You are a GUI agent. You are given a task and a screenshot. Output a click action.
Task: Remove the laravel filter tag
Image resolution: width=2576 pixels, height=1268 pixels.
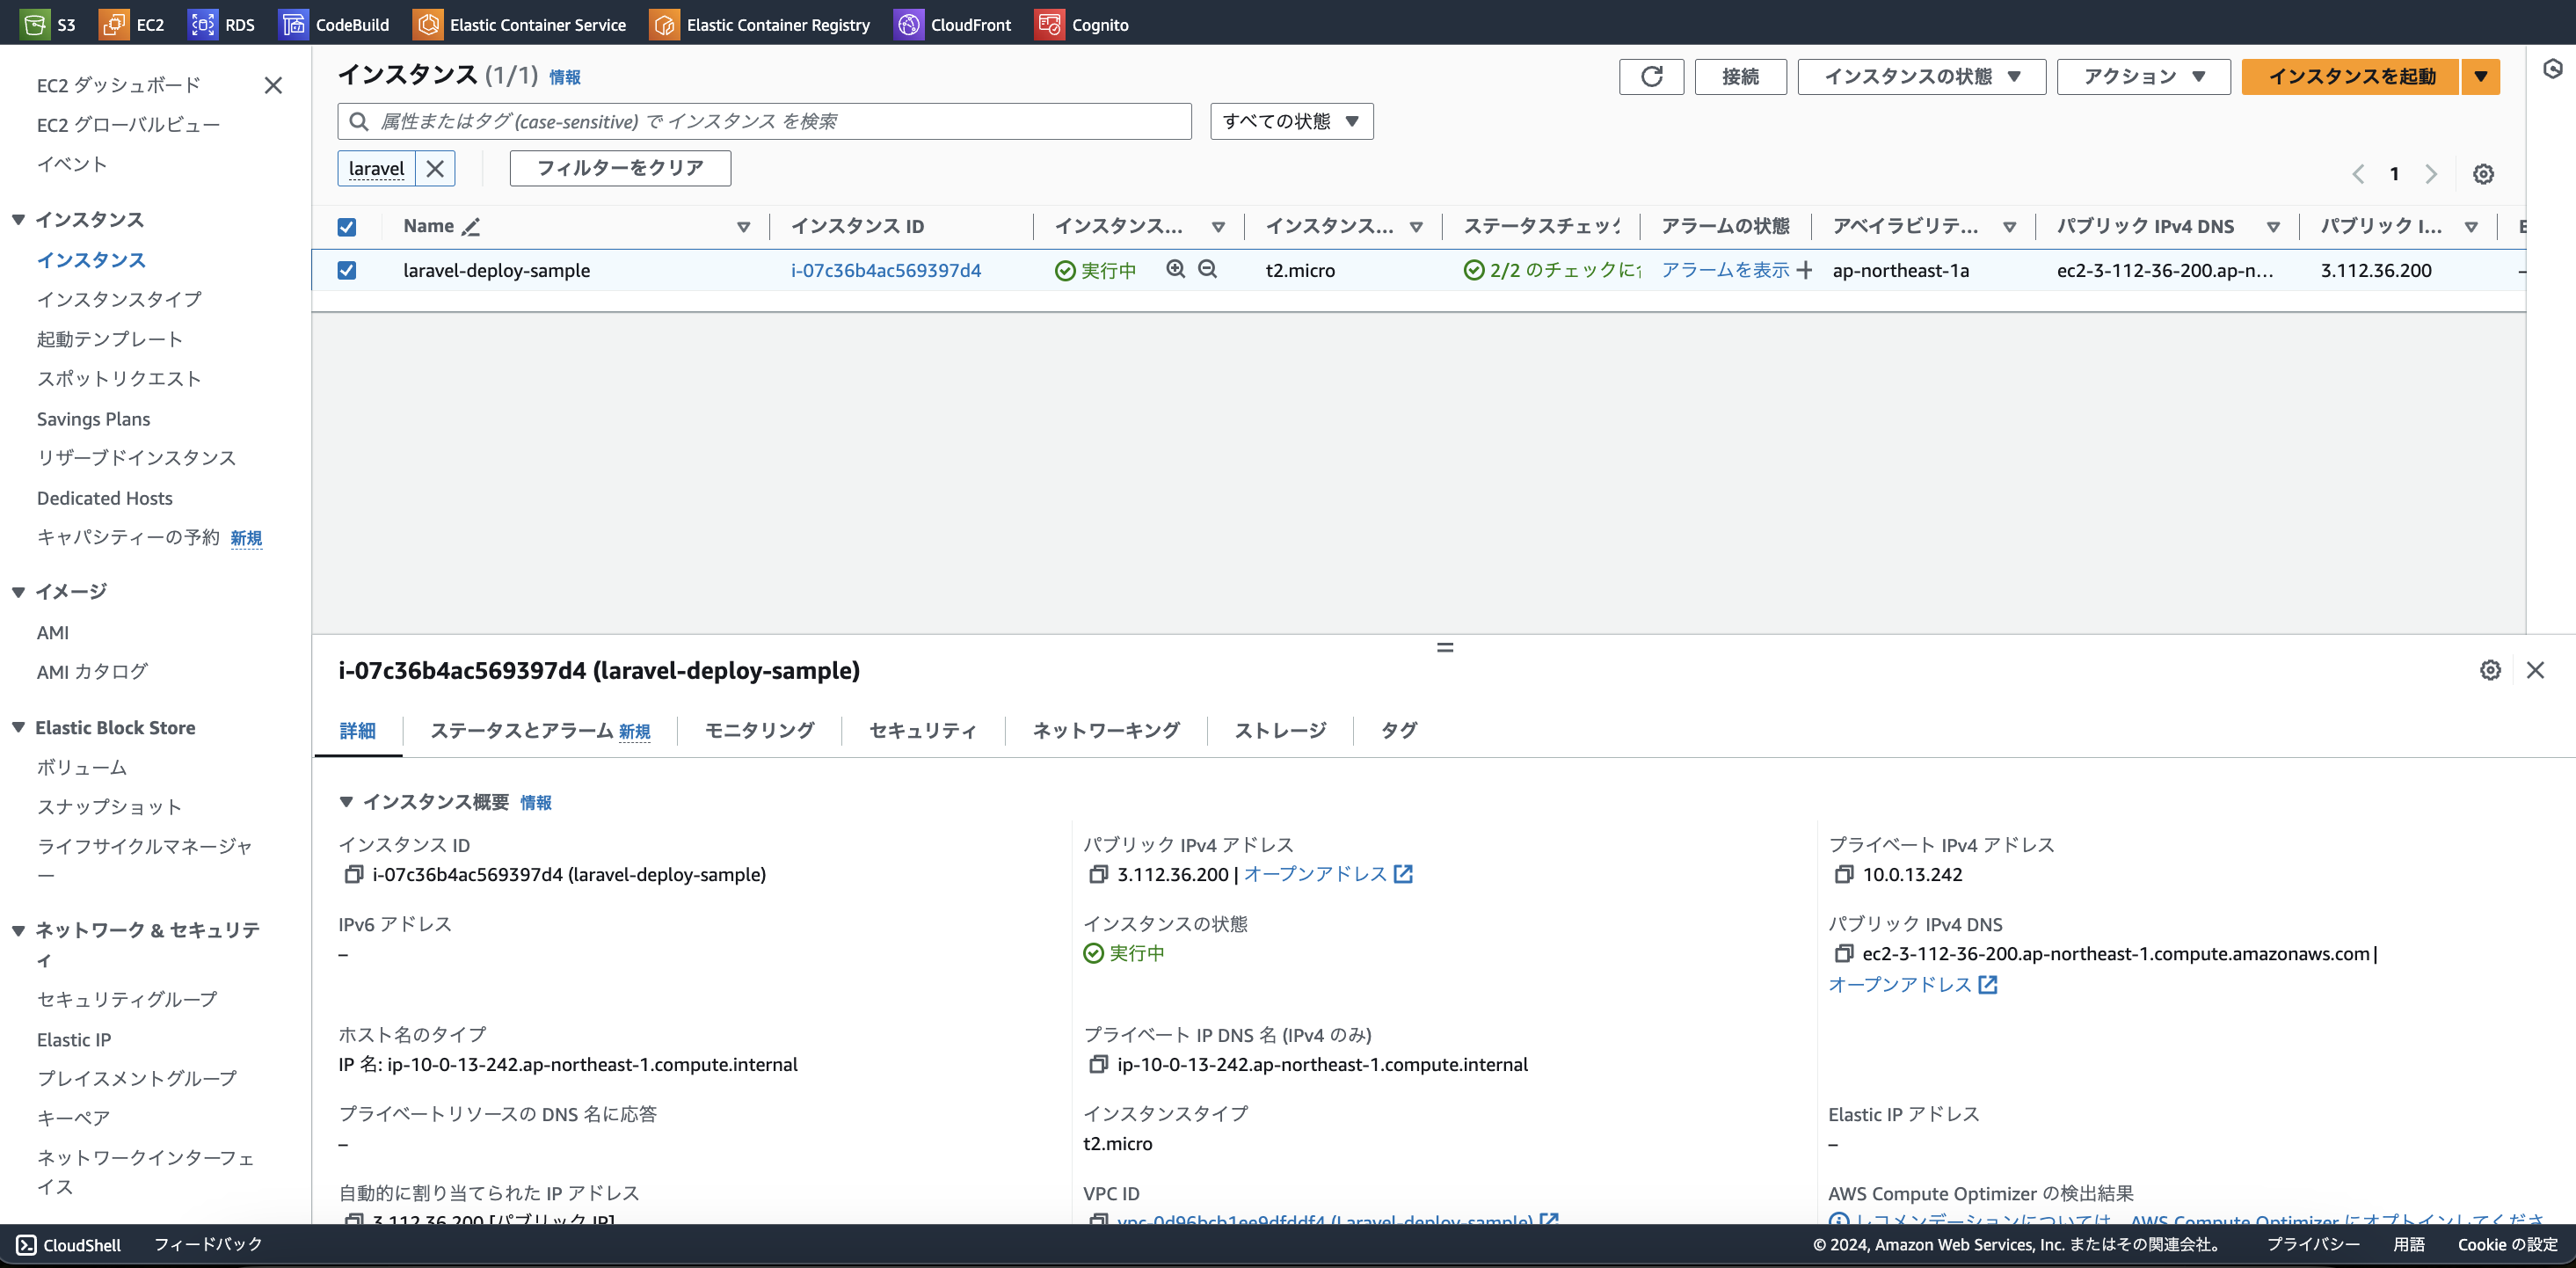(x=435, y=168)
